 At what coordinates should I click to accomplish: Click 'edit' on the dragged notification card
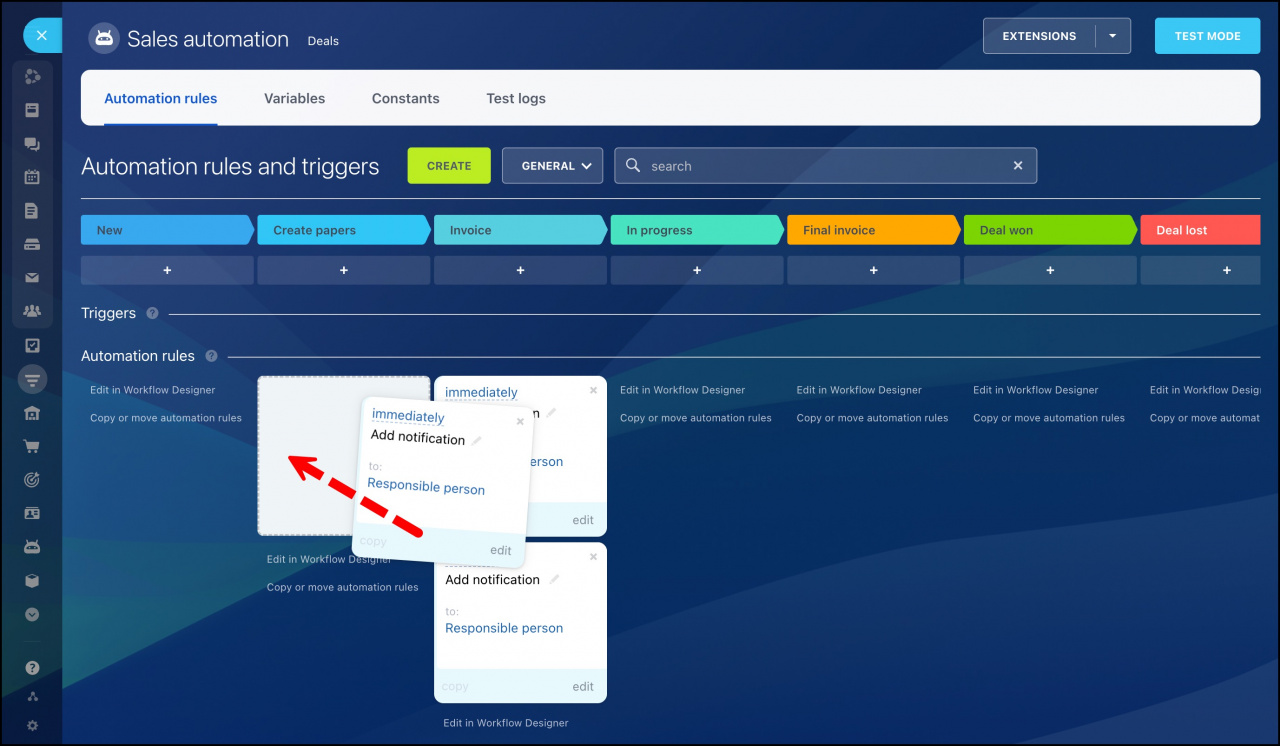pyautogui.click(x=501, y=550)
